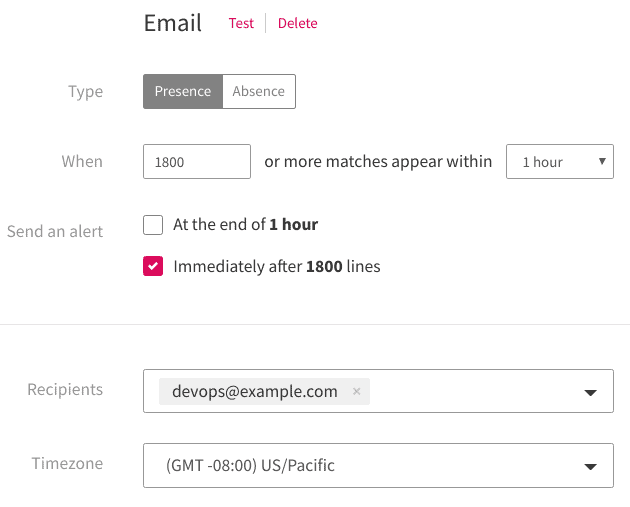Focus the 1800 matches input field

(197, 162)
